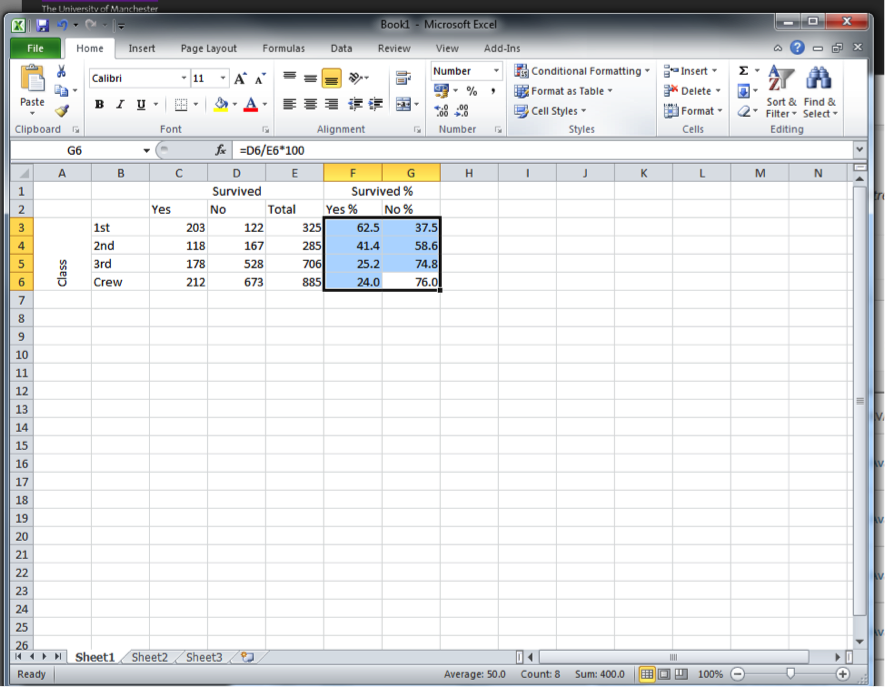Click the Percent Style button

pos(471,91)
